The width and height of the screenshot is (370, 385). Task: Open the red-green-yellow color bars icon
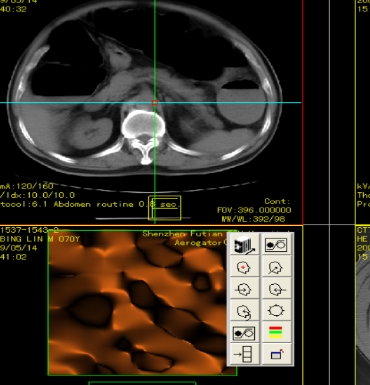[276, 333]
